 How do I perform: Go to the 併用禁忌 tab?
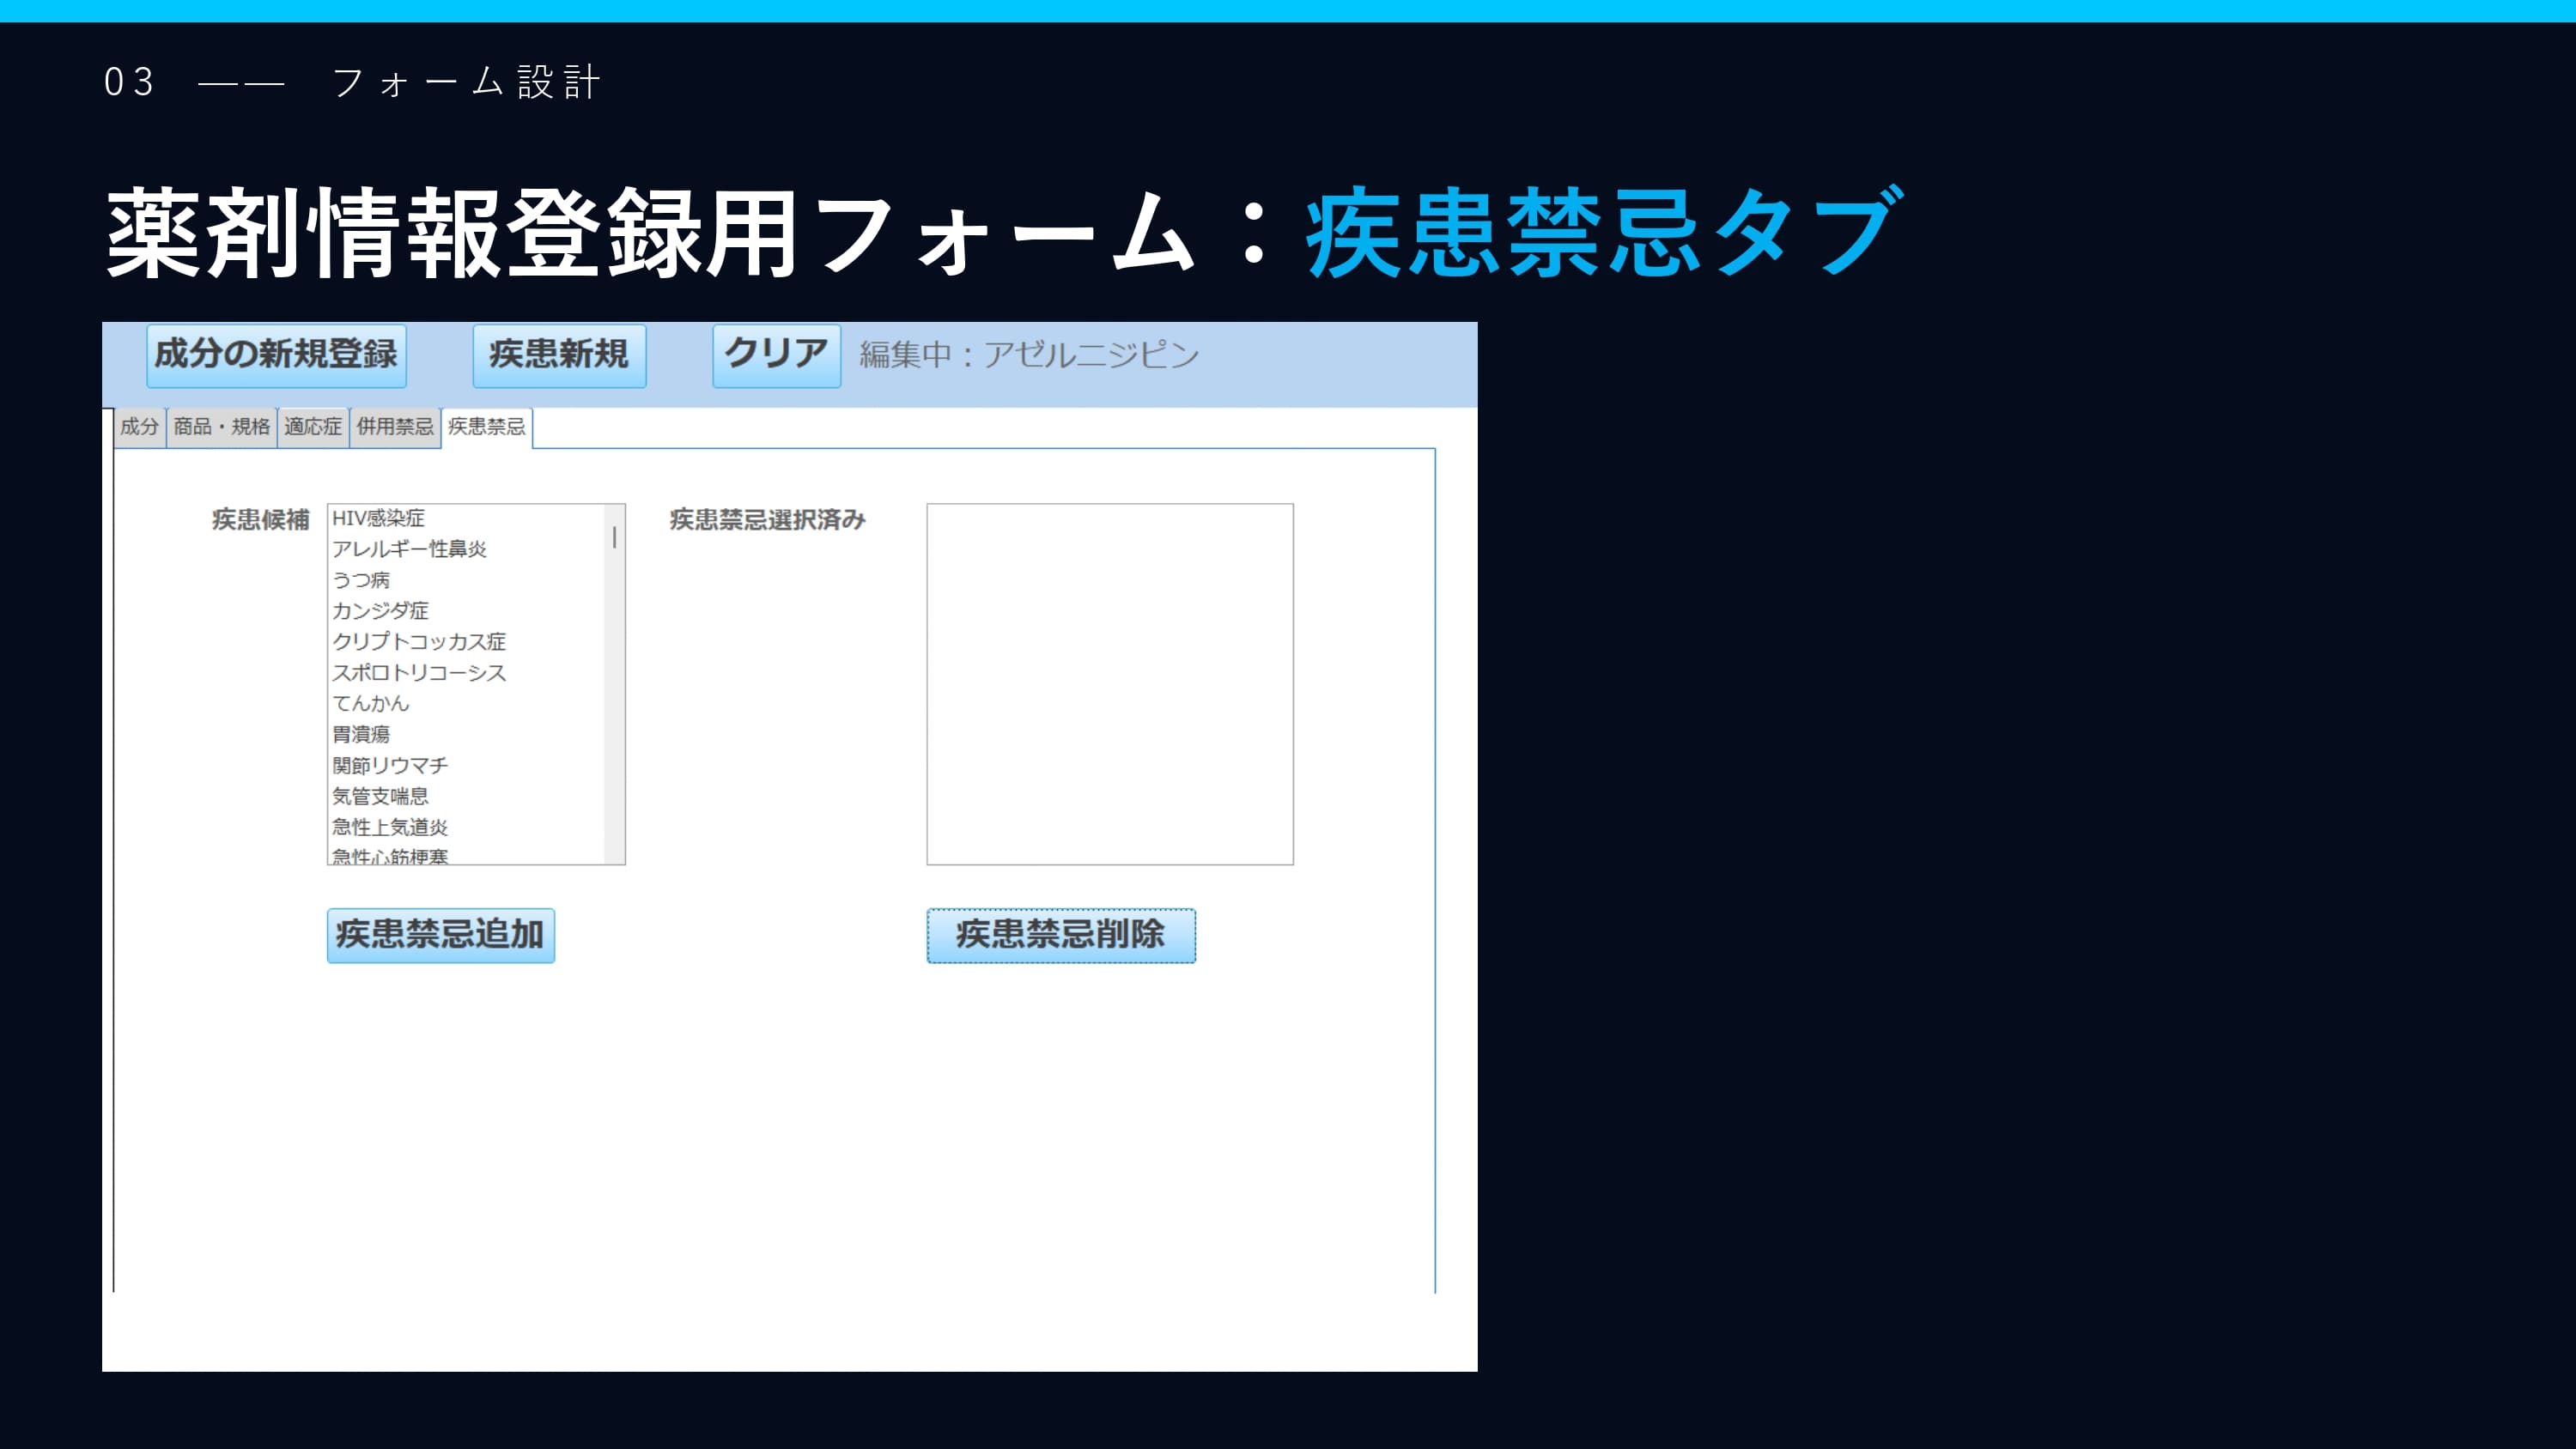(395, 427)
